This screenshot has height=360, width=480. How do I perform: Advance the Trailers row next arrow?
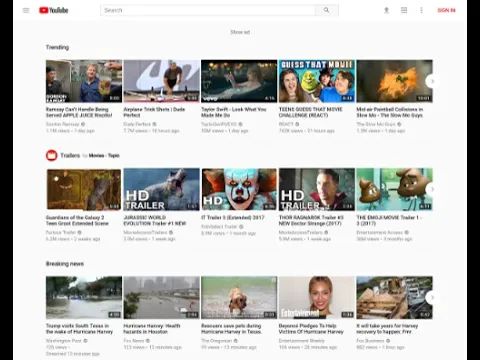(x=432, y=189)
